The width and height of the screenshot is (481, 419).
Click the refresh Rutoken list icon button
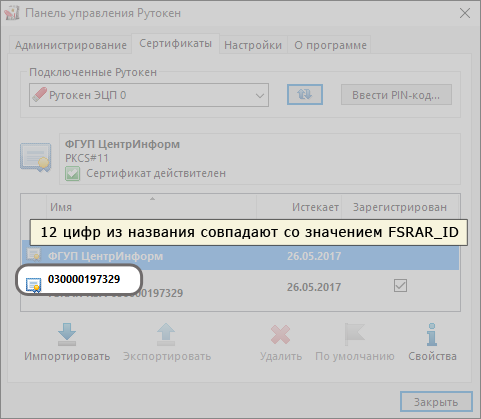point(305,95)
